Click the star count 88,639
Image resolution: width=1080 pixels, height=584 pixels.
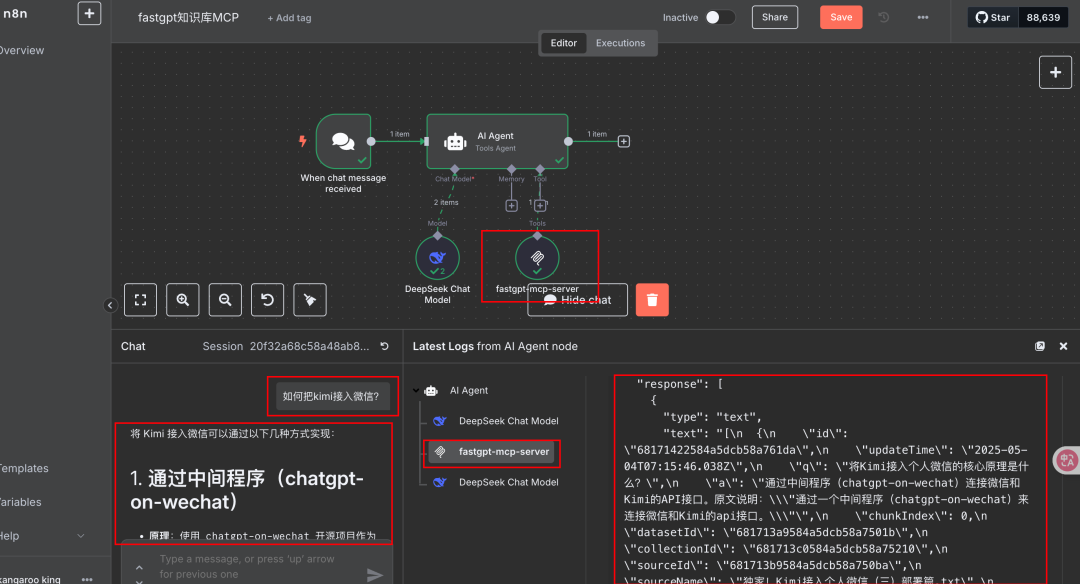click(1043, 17)
